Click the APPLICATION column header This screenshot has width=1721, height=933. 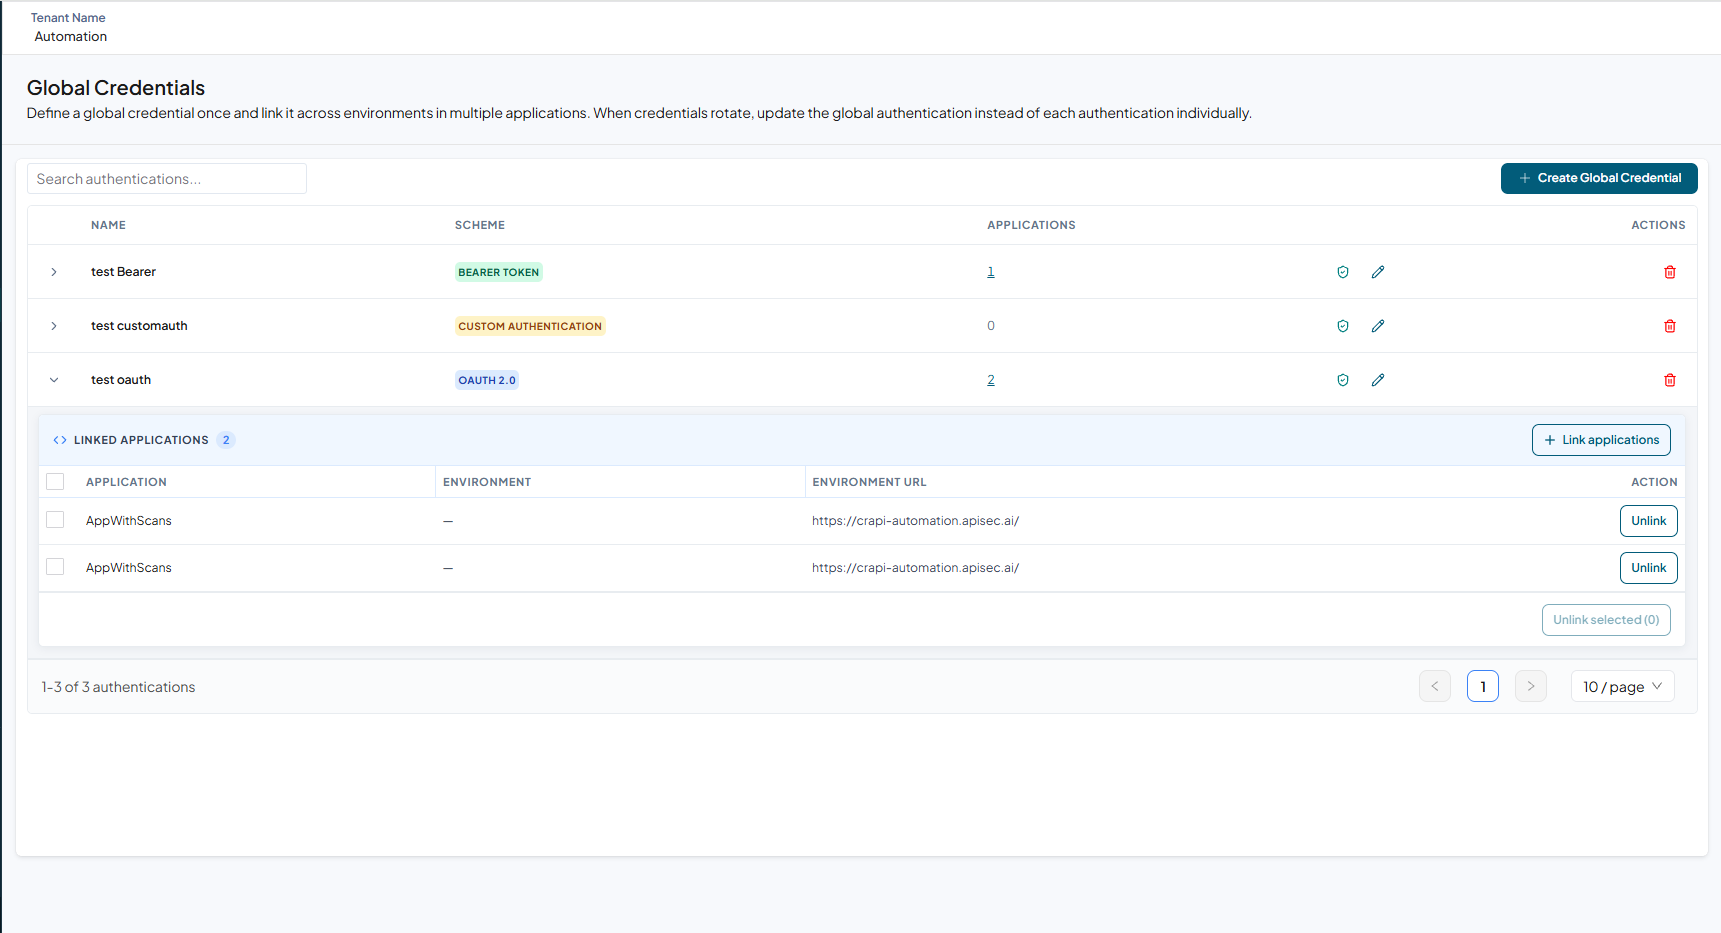pyautogui.click(x=126, y=482)
